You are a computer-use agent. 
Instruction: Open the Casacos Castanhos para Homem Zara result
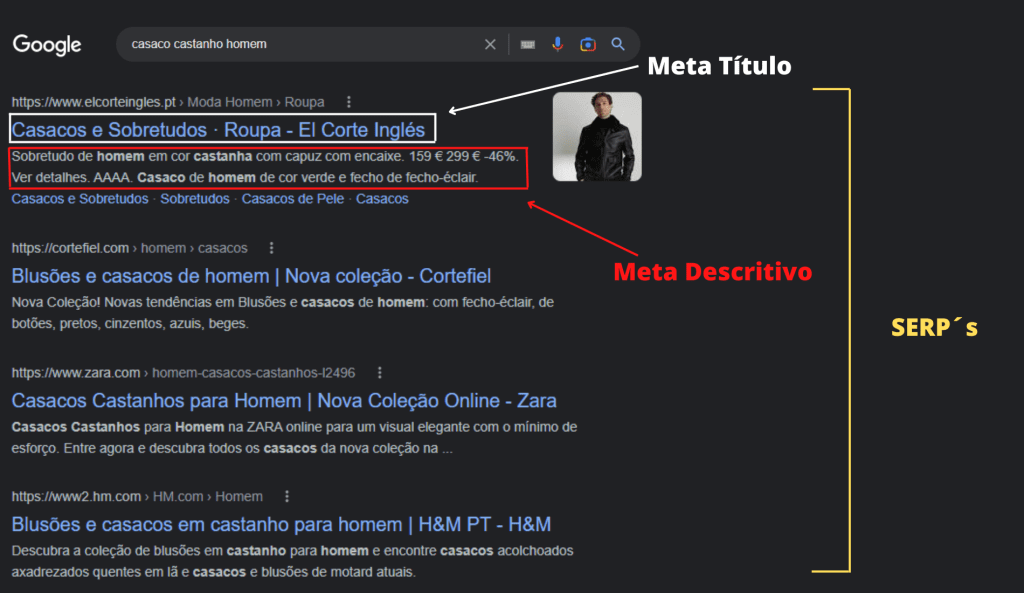[x=284, y=400]
